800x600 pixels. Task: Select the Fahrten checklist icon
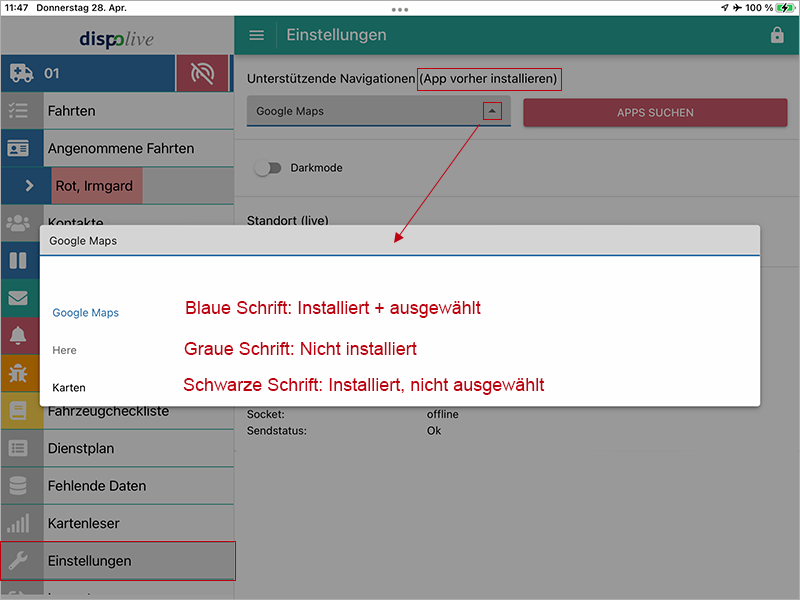tap(18, 111)
